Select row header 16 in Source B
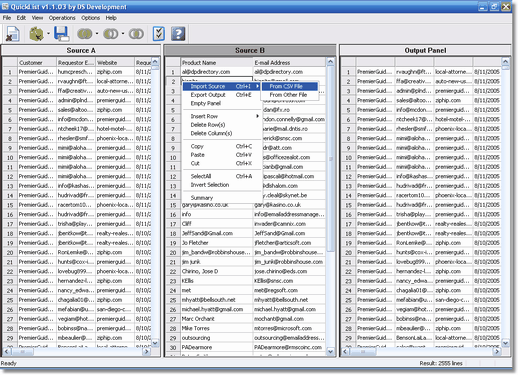 173,214
